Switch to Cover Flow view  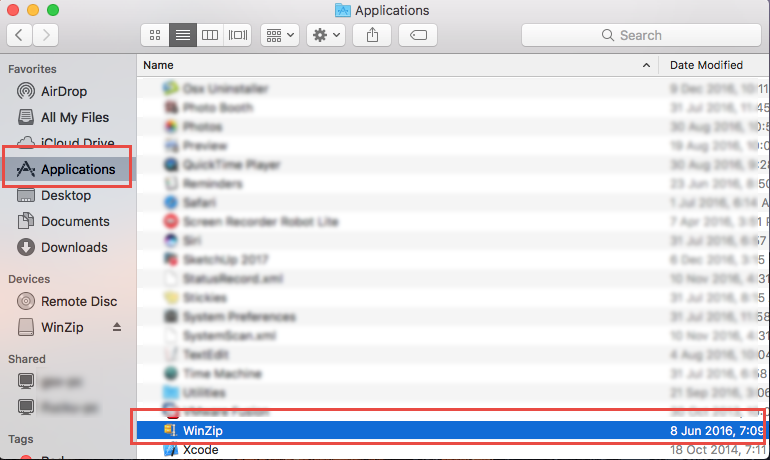click(238, 35)
